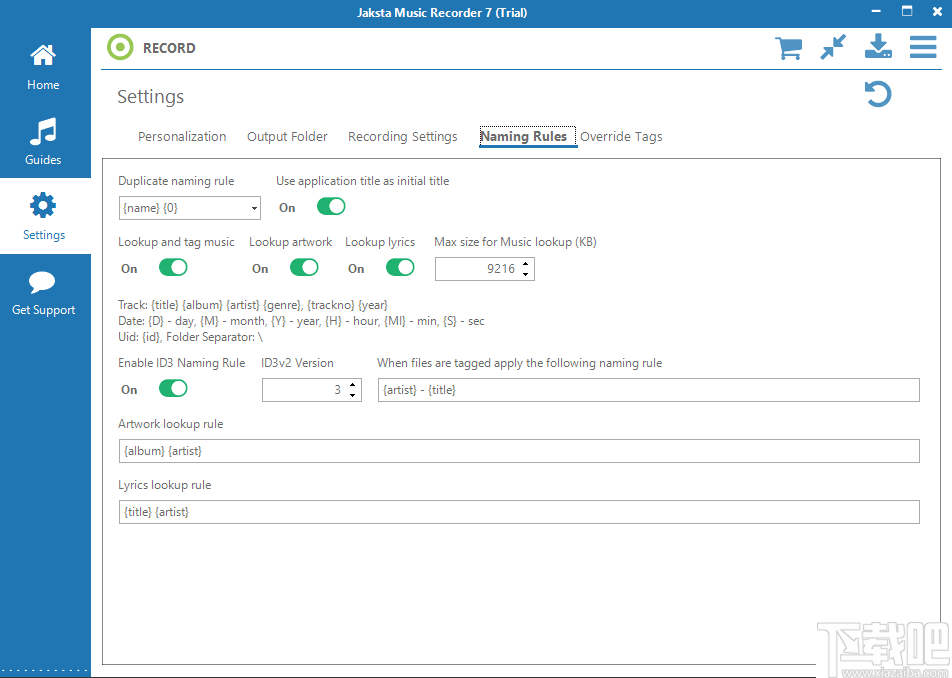
Task: Click the Artwork lookup rule text field
Action: pyautogui.click(x=518, y=451)
